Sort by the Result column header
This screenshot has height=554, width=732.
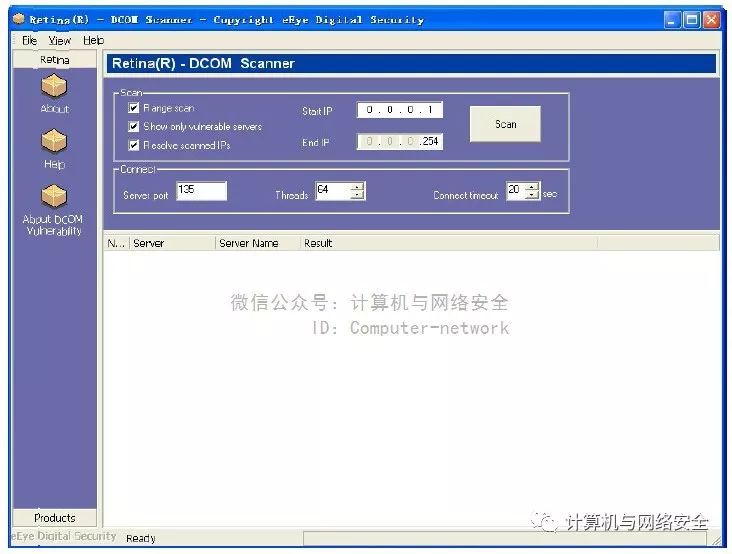[448, 243]
